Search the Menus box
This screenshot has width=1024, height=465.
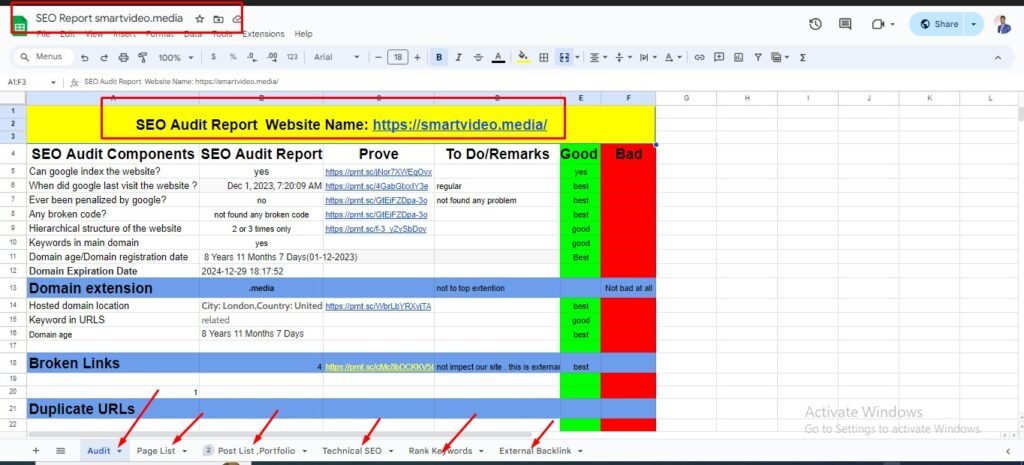[x=42, y=57]
